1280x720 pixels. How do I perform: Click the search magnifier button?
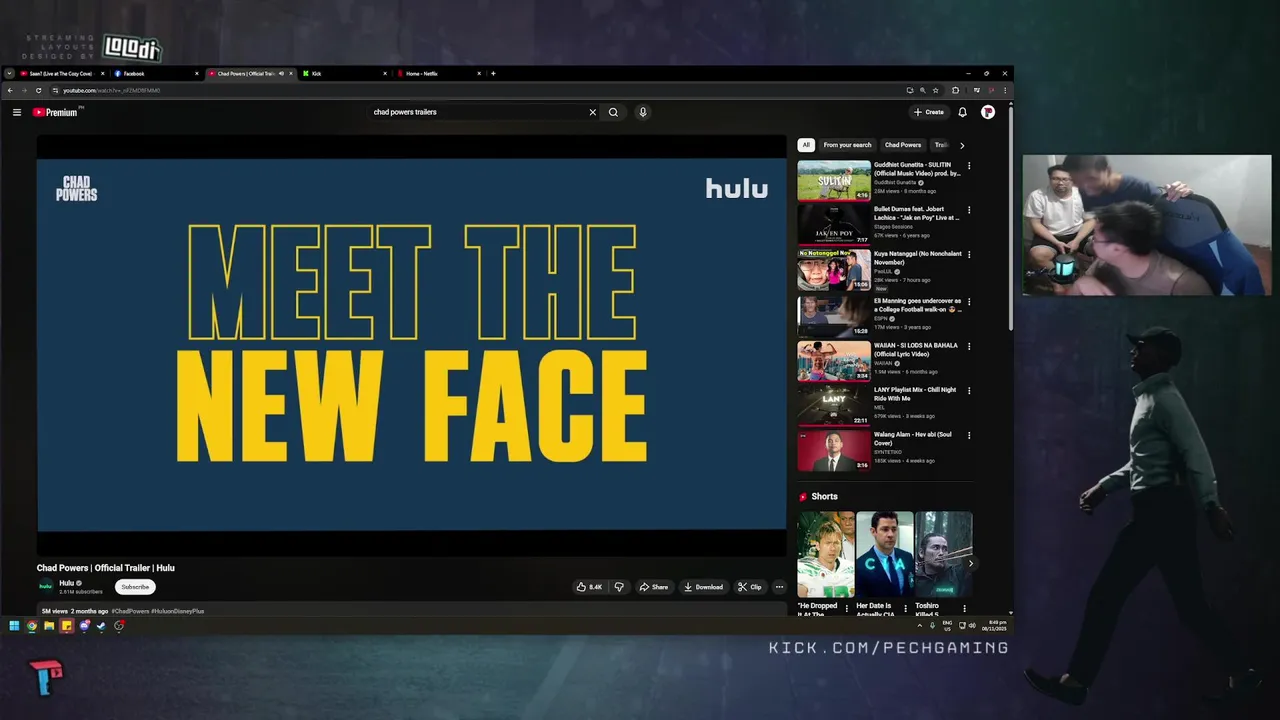click(x=613, y=112)
